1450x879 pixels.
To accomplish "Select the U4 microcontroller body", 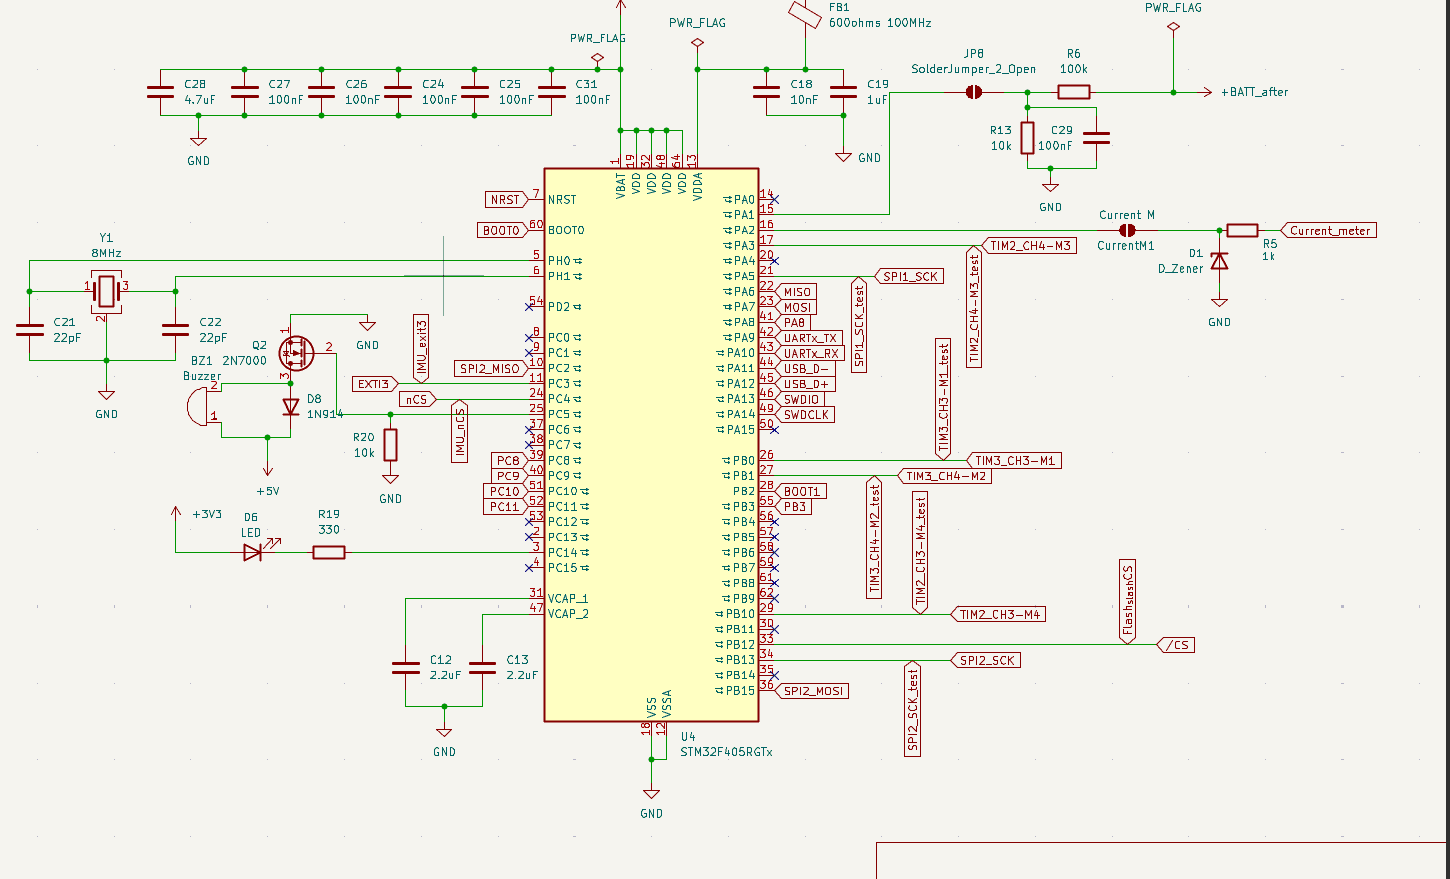I will 651,444.
